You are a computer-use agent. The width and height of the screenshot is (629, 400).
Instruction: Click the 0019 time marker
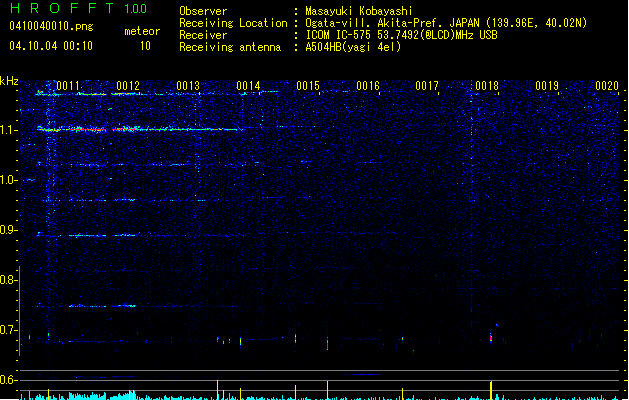547,86
